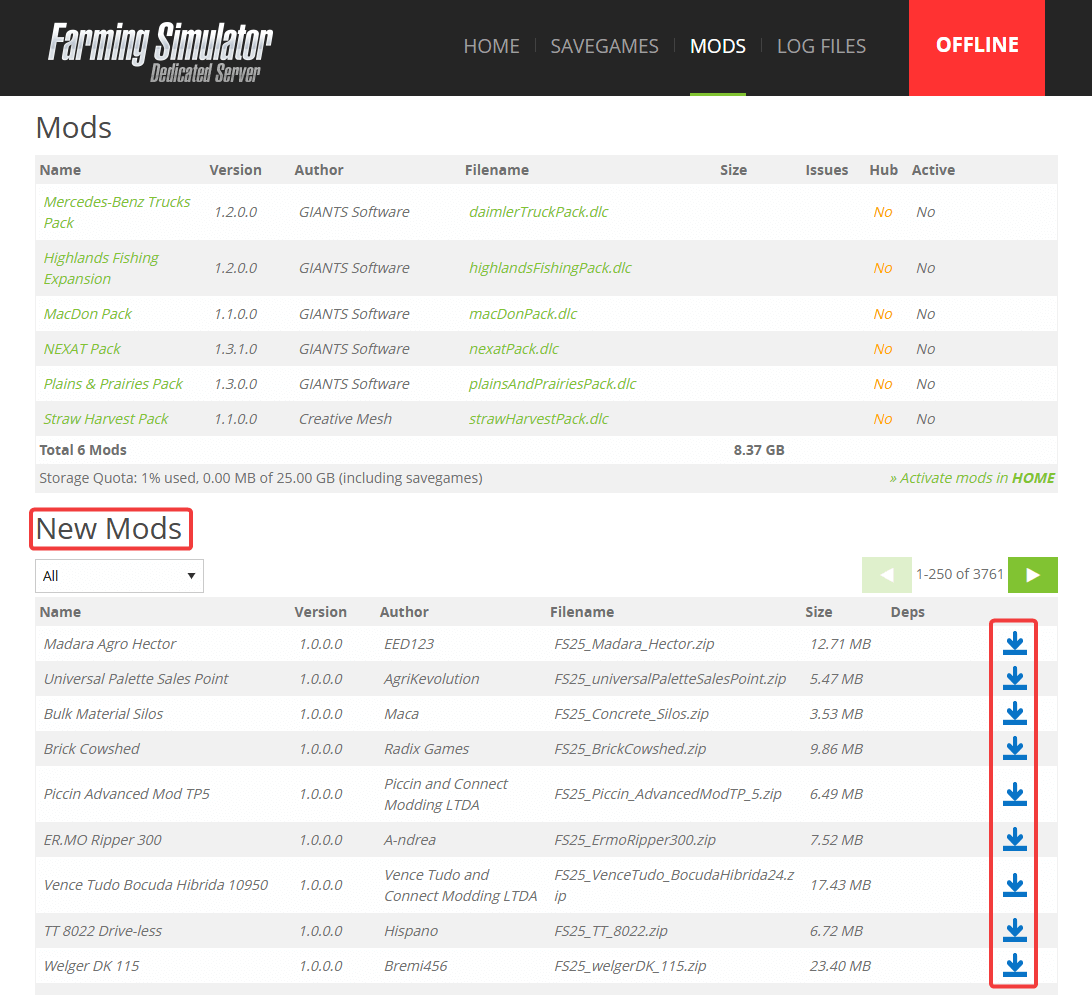
Task: Click the Farming Simulator Dedicated Server logo
Action: tap(160, 50)
